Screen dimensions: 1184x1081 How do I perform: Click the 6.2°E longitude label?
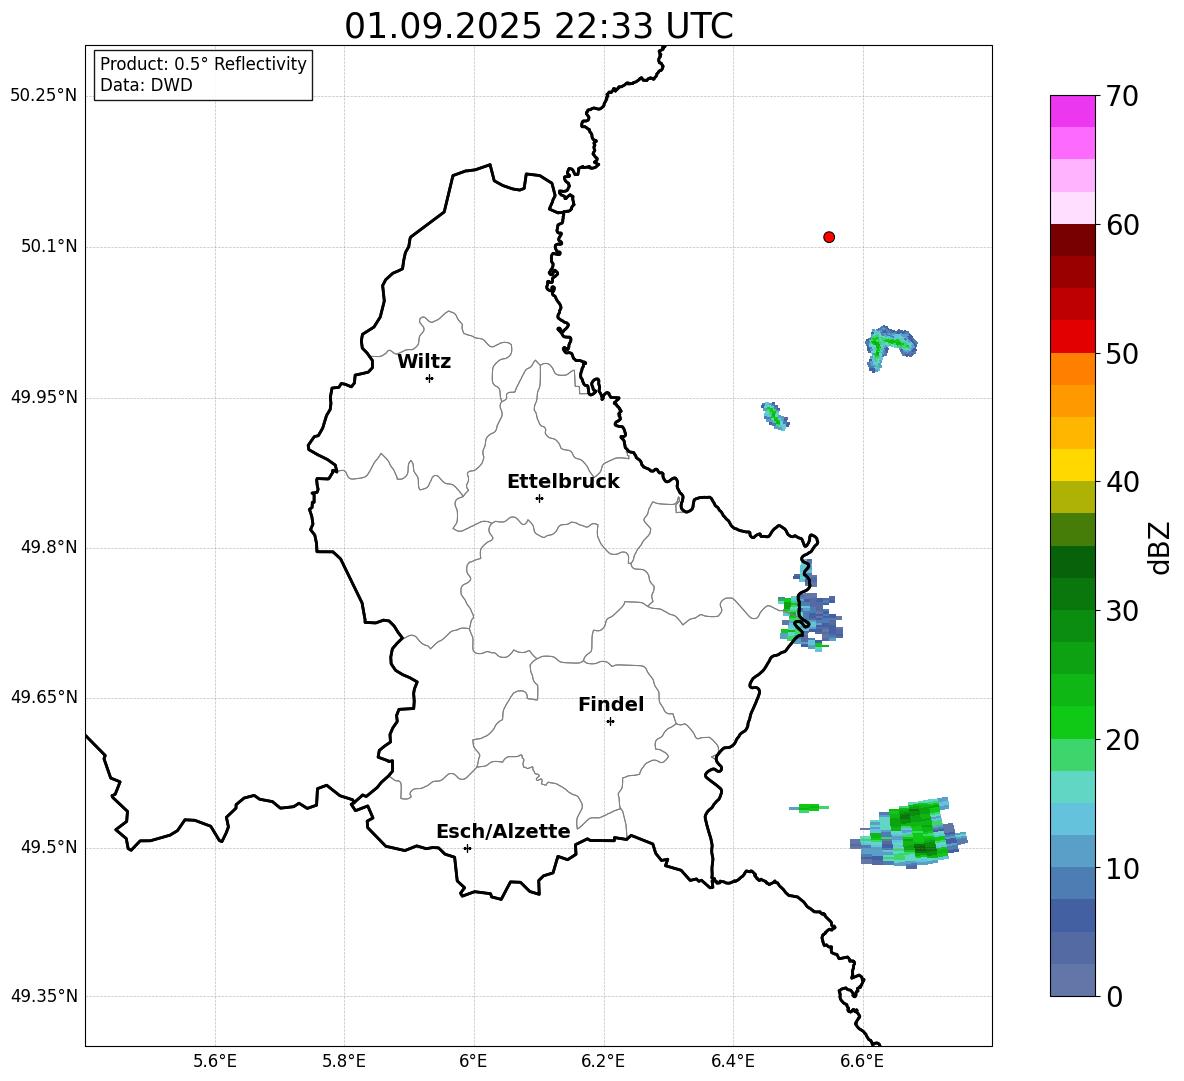603,1061
